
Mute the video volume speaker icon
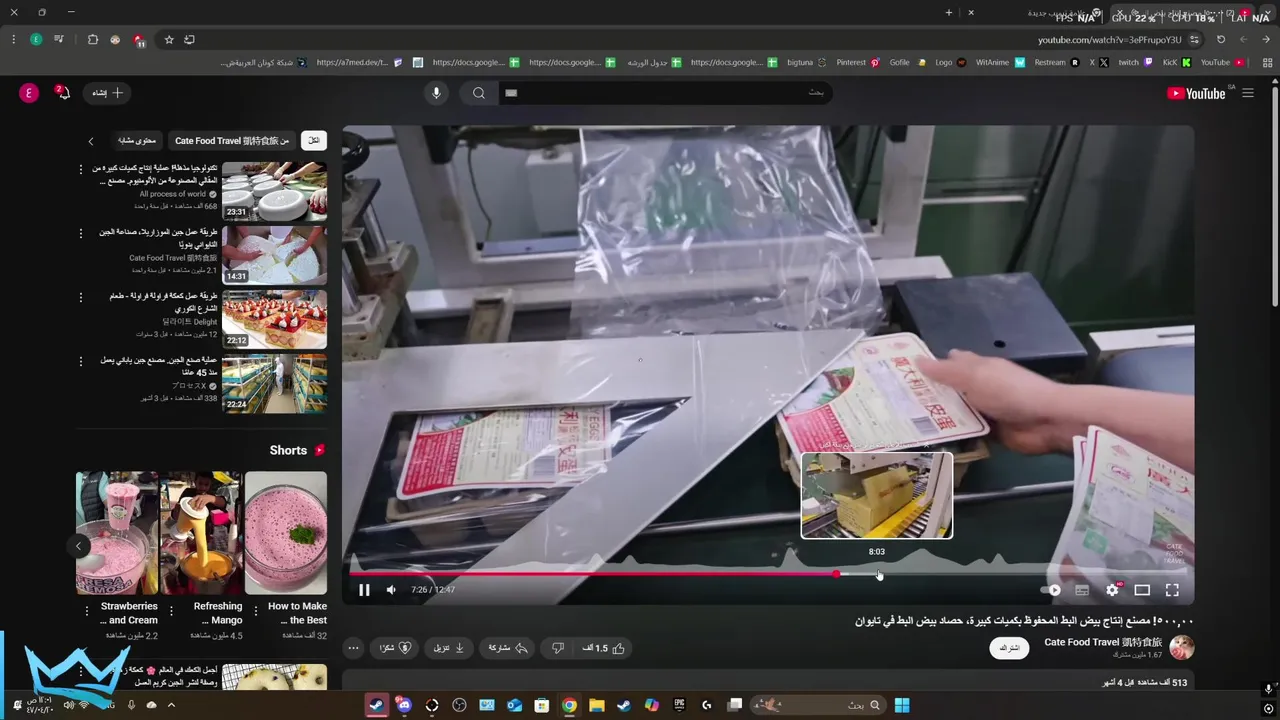pyautogui.click(x=391, y=590)
